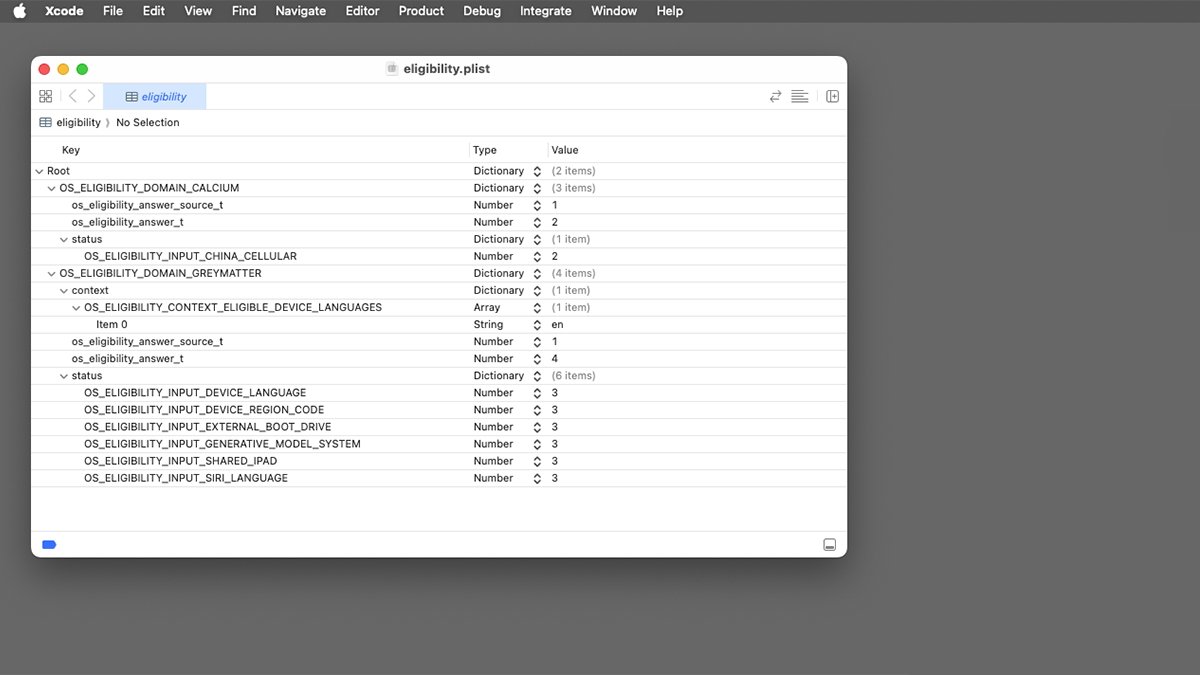This screenshot has width=1200, height=675.
Task: Click the editor swap arrows icon
Action: coord(775,96)
